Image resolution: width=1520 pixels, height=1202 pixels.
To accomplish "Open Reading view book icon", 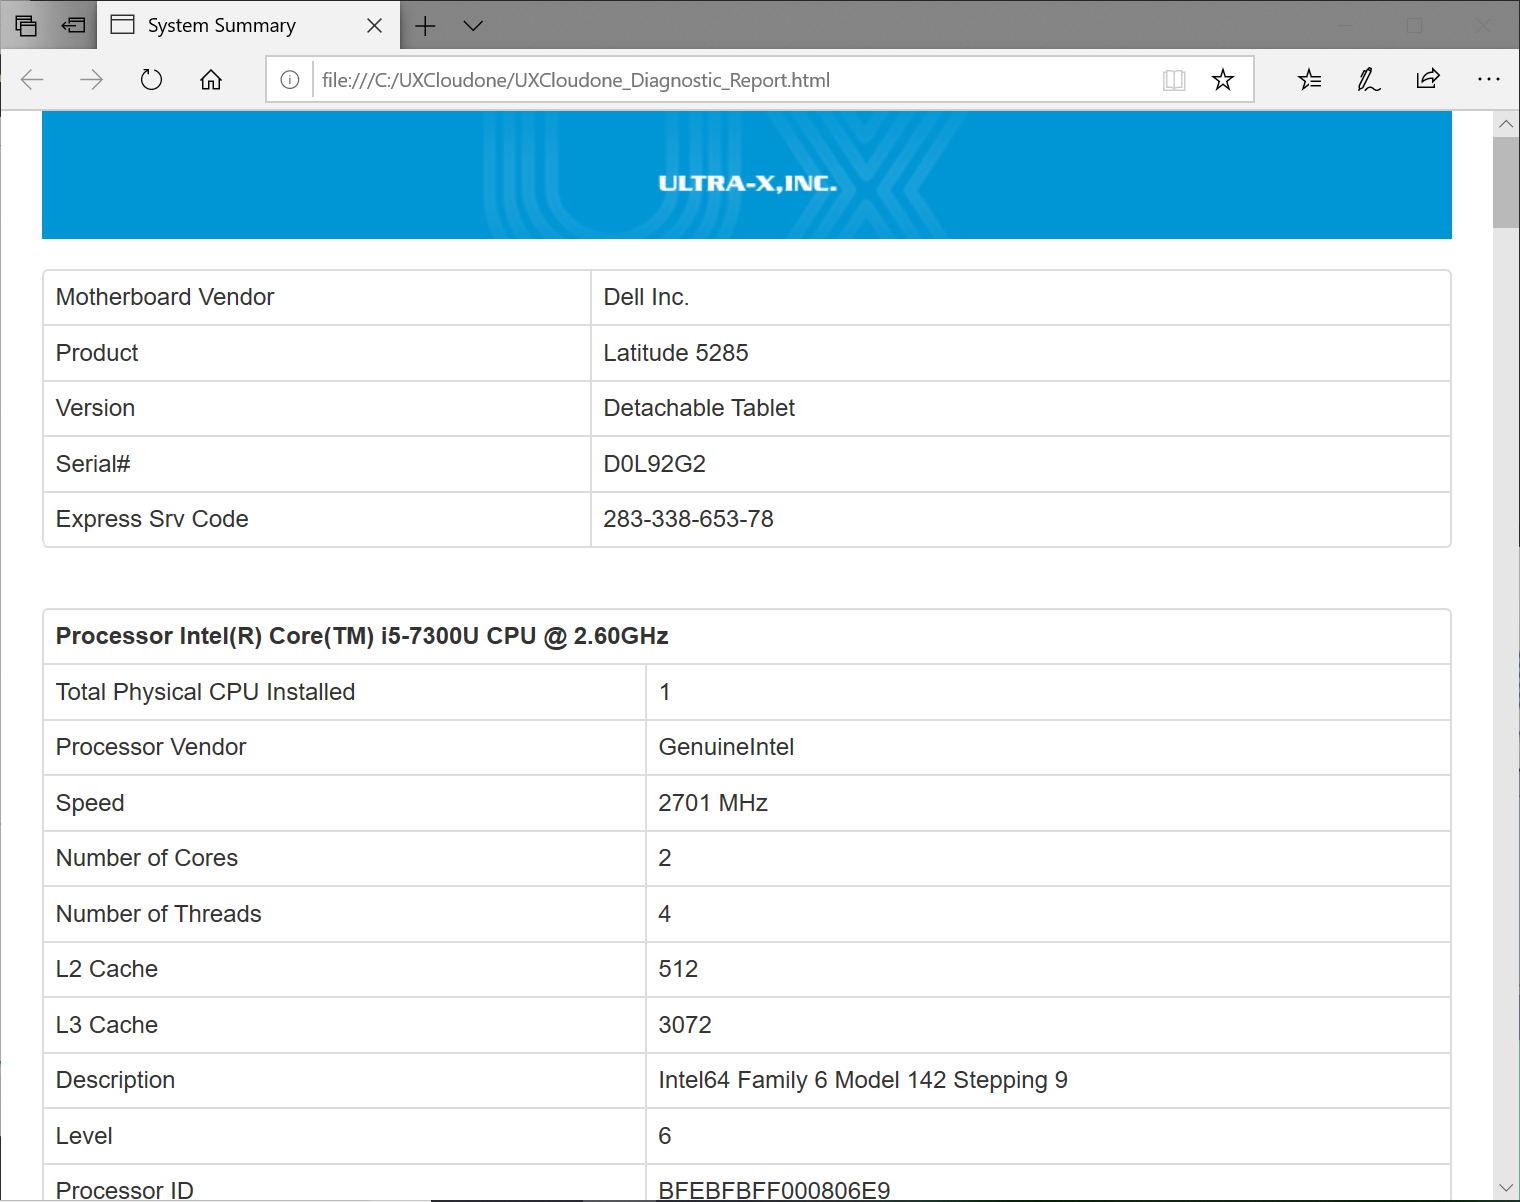I will point(1174,80).
